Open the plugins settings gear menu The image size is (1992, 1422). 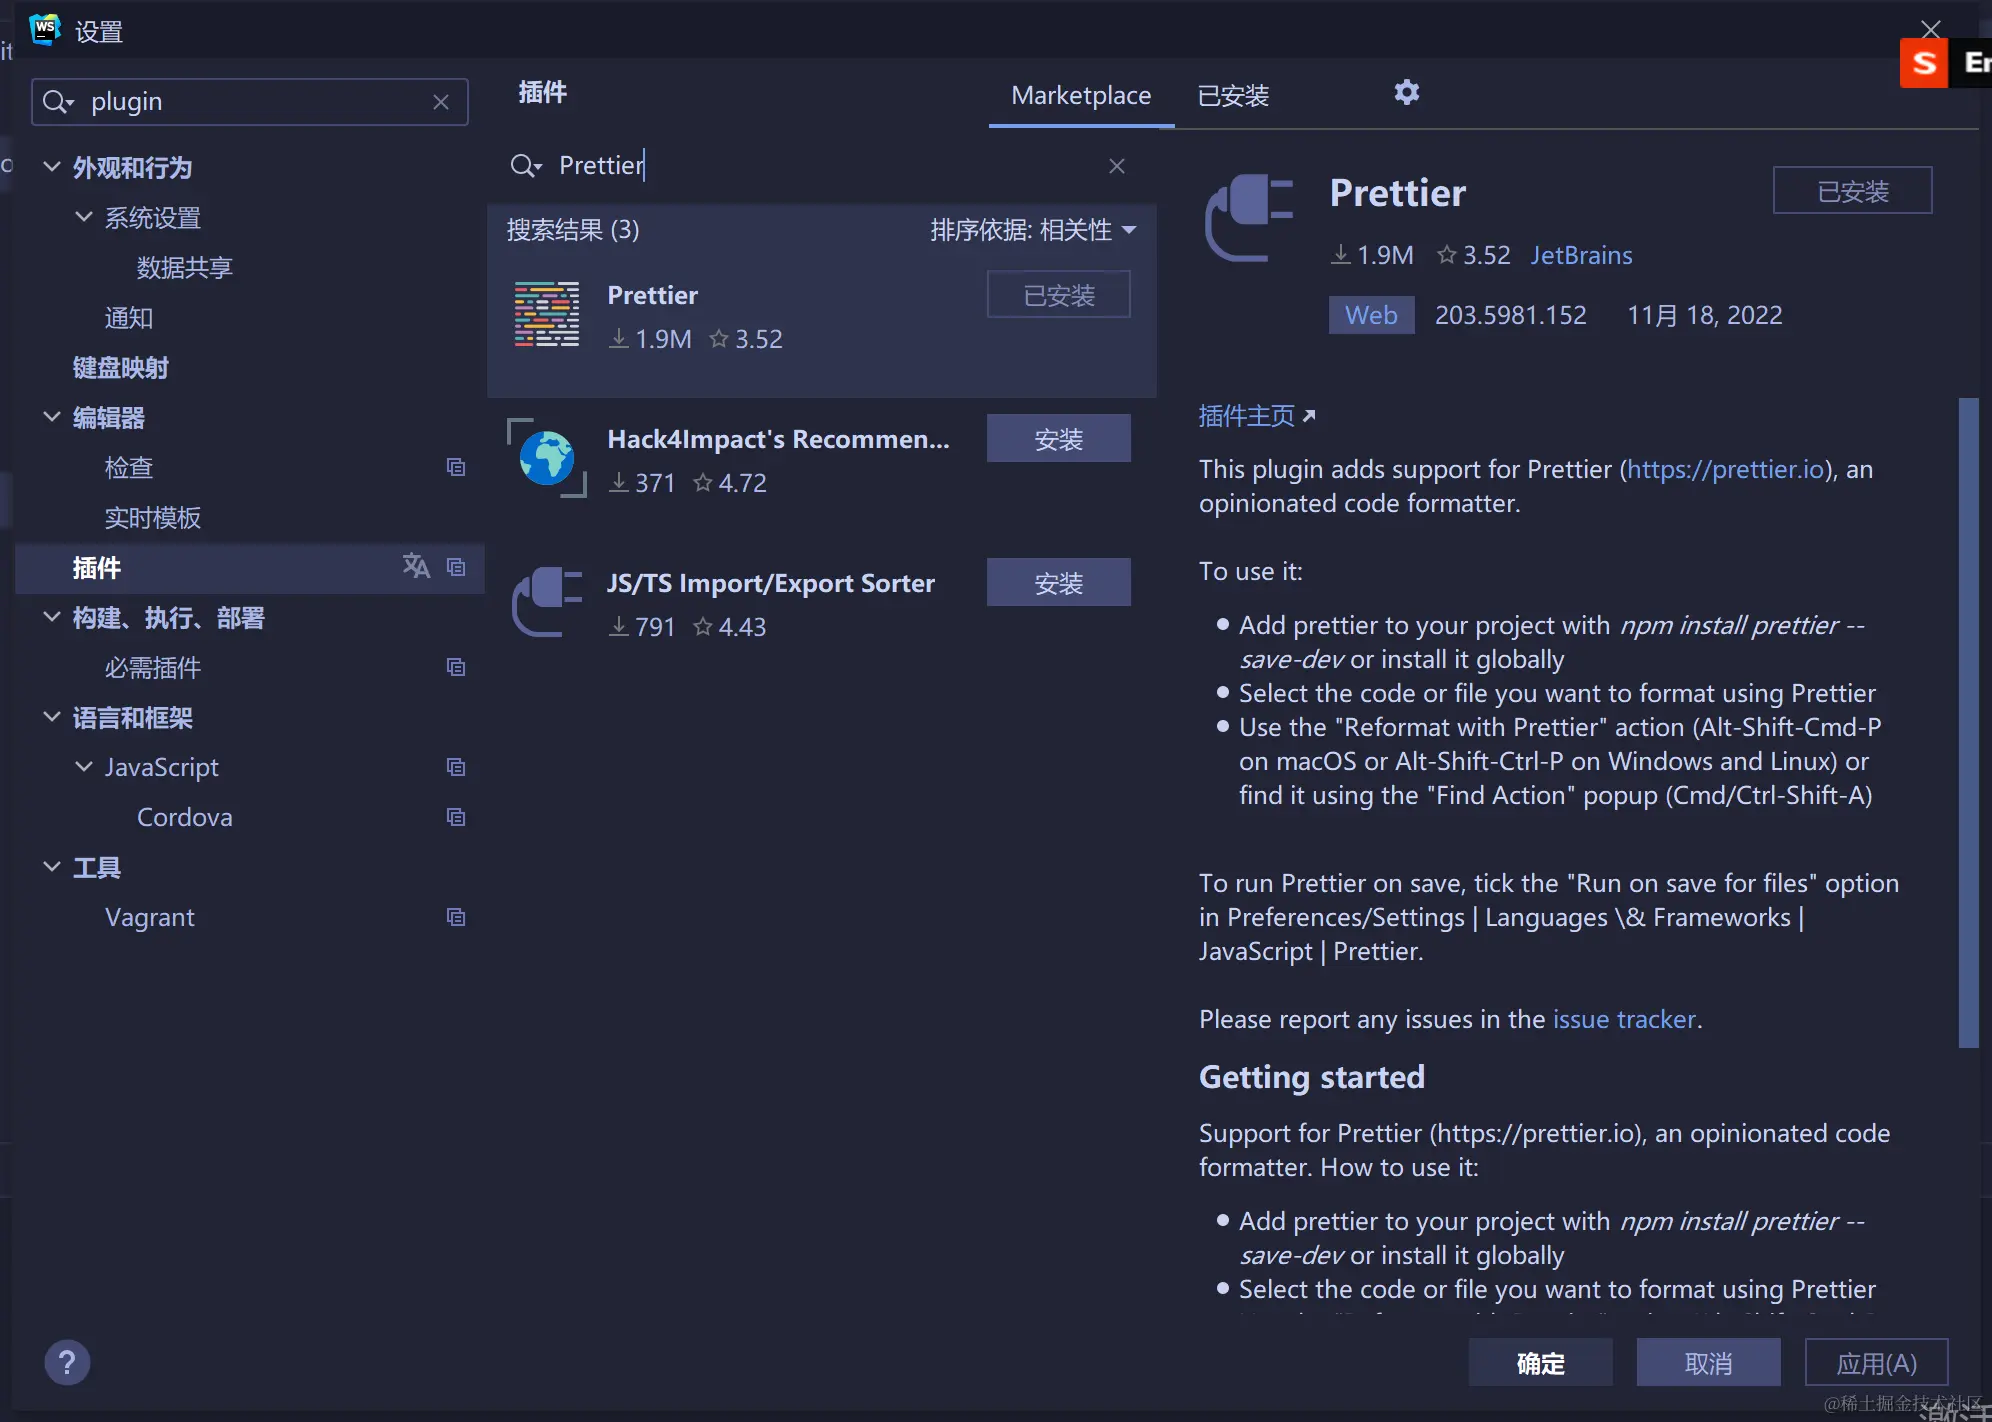pos(1406,93)
